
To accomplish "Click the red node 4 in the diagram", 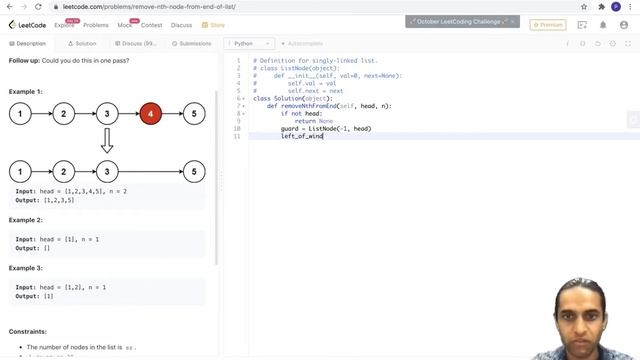I will click(151, 114).
